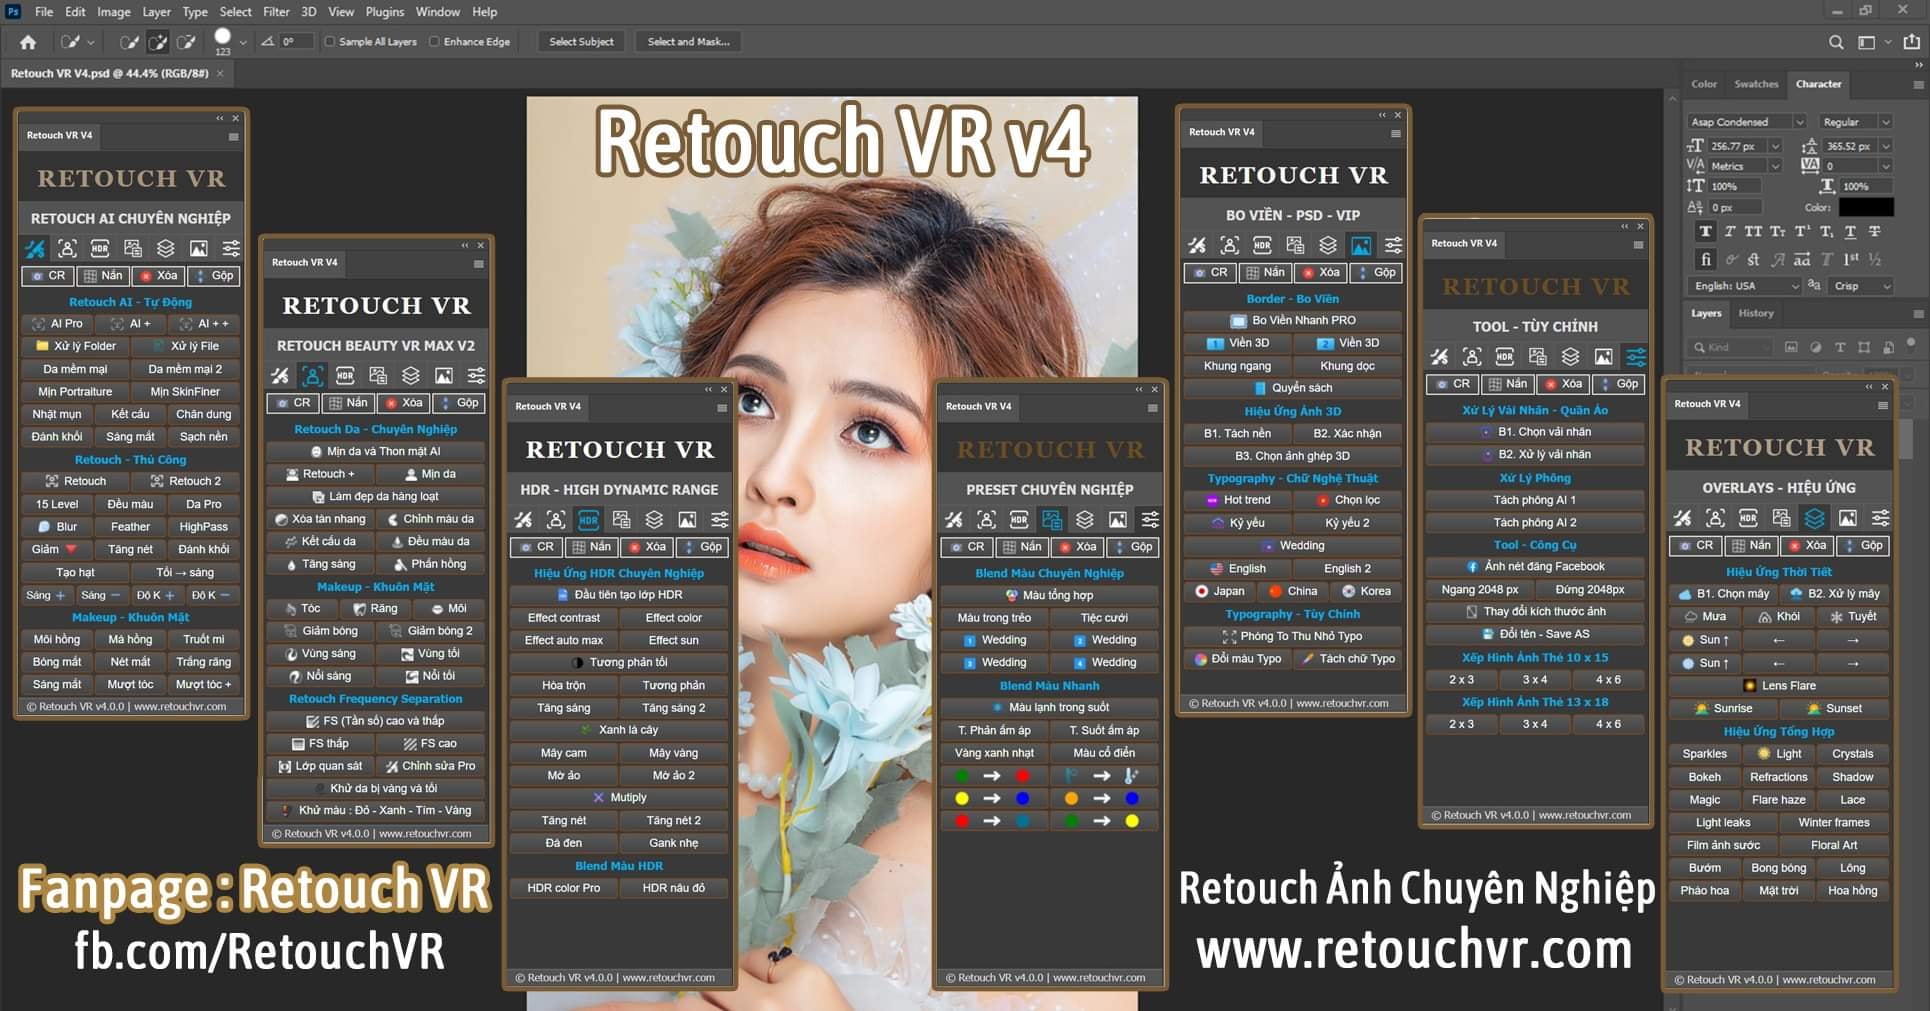Image resolution: width=1930 pixels, height=1011 pixels.
Task: Click the black text Color swatch in Character
Action: click(1866, 207)
